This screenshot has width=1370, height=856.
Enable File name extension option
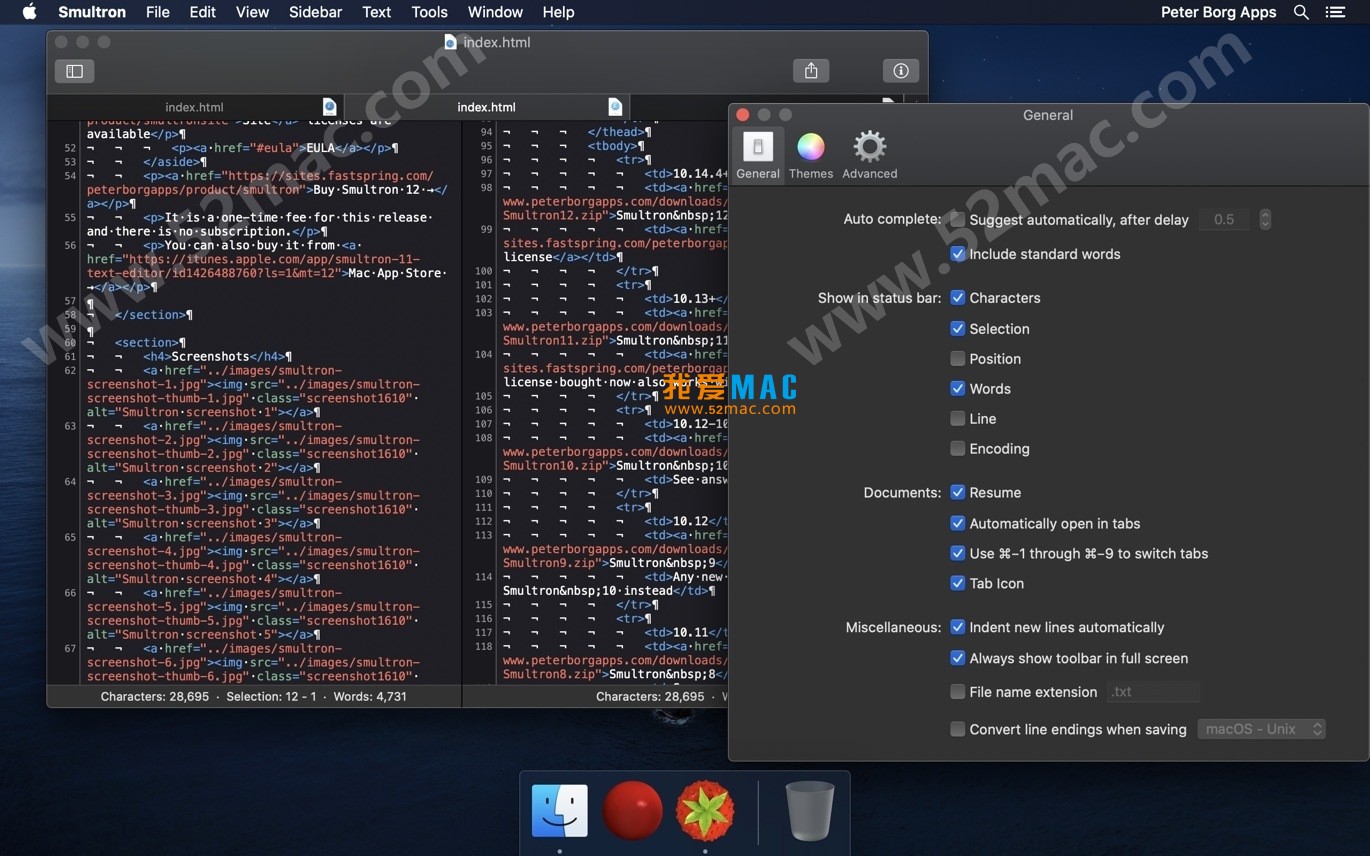pyautogui.click(x=957, y=692)
